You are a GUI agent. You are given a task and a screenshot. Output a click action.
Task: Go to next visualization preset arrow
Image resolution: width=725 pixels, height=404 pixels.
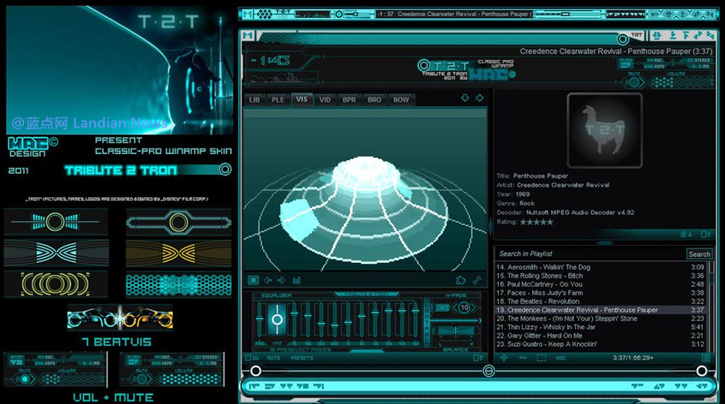pyautogui.click(x=282, y=280)
